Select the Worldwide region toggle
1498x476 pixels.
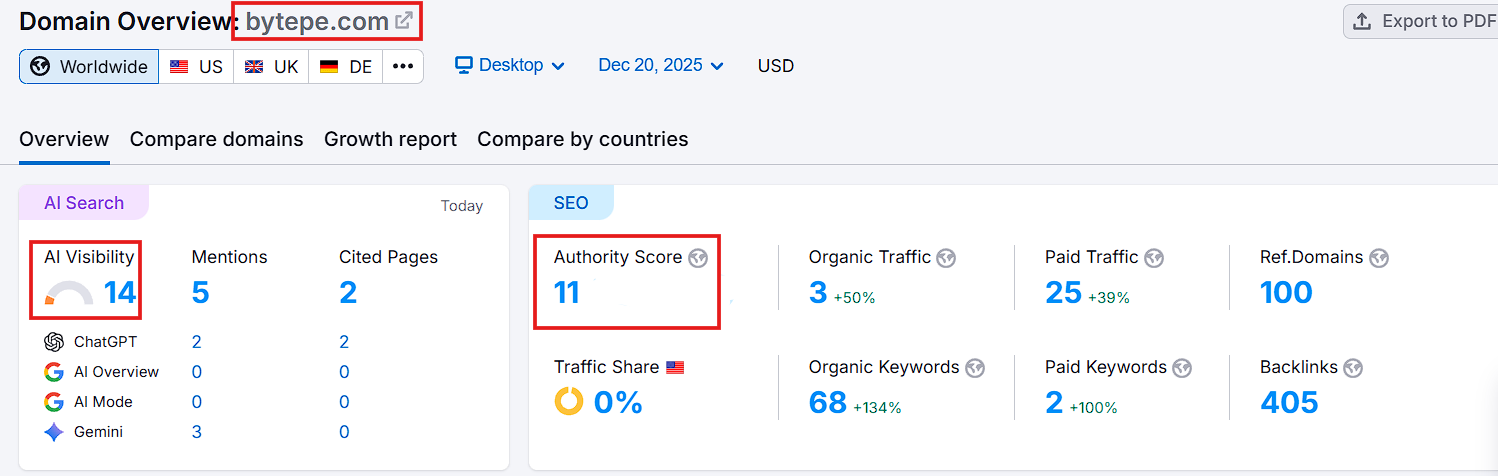click(x=89, y=67)
